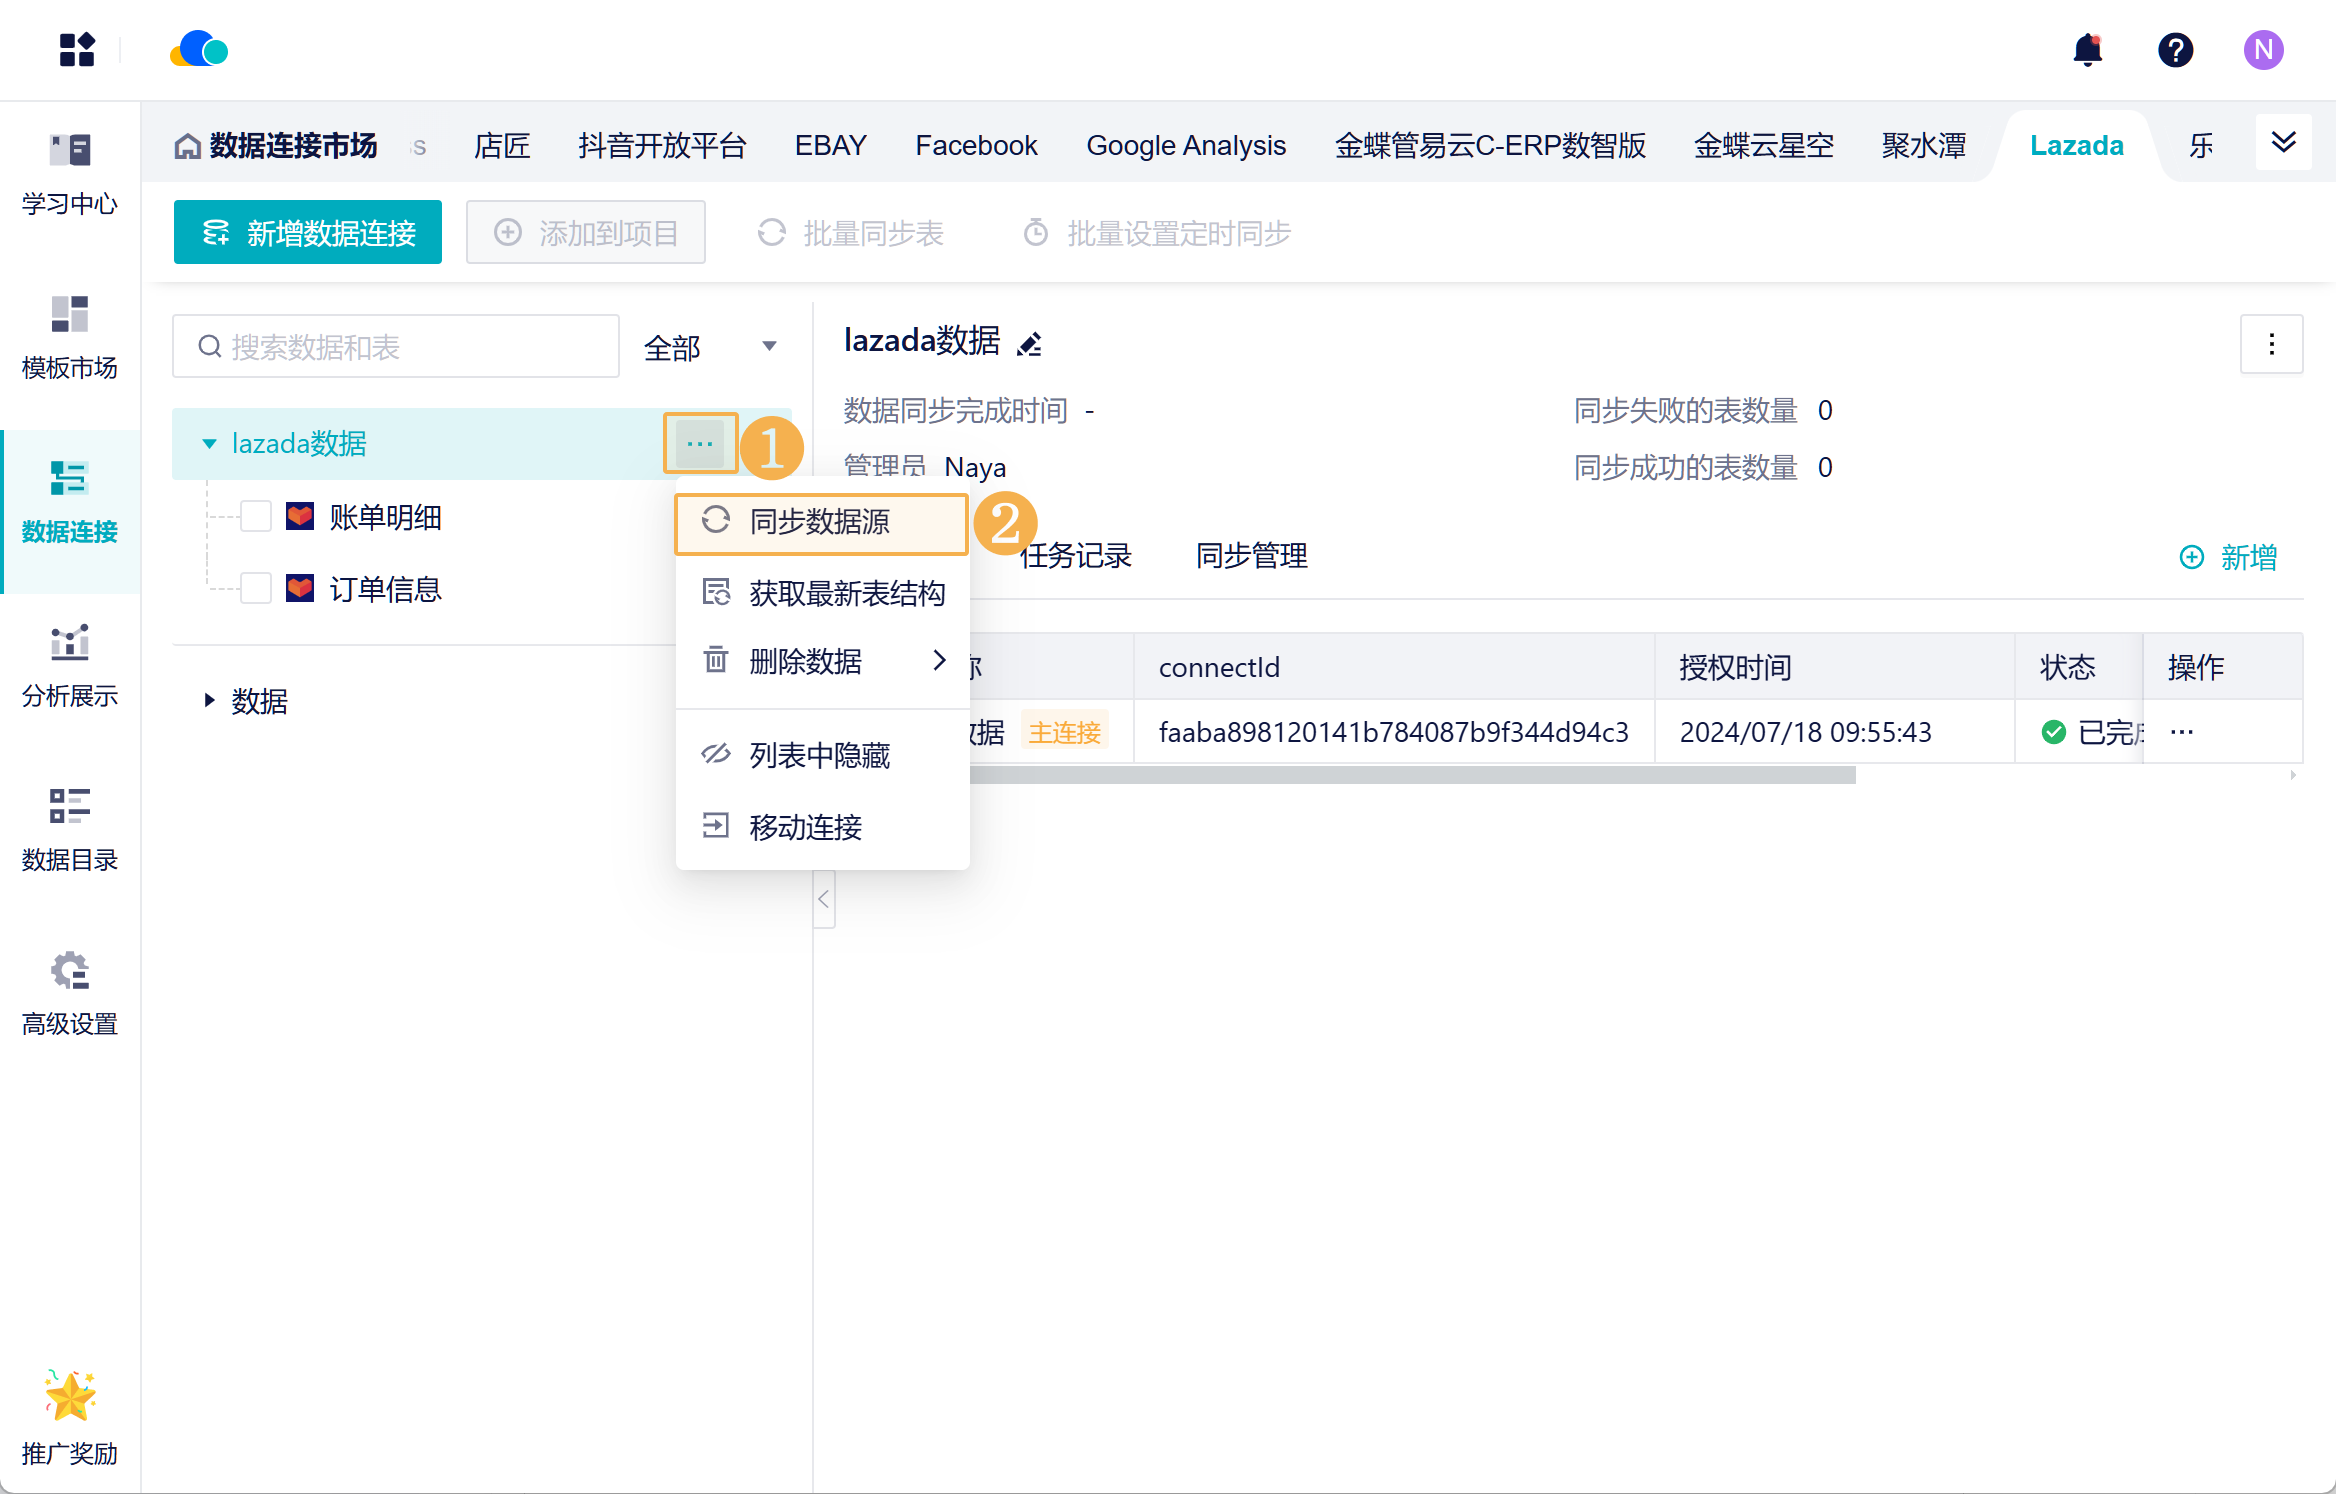Click the 新增数据连接 button
The width and height of the screenshot is (2336, 1494).
307,233
